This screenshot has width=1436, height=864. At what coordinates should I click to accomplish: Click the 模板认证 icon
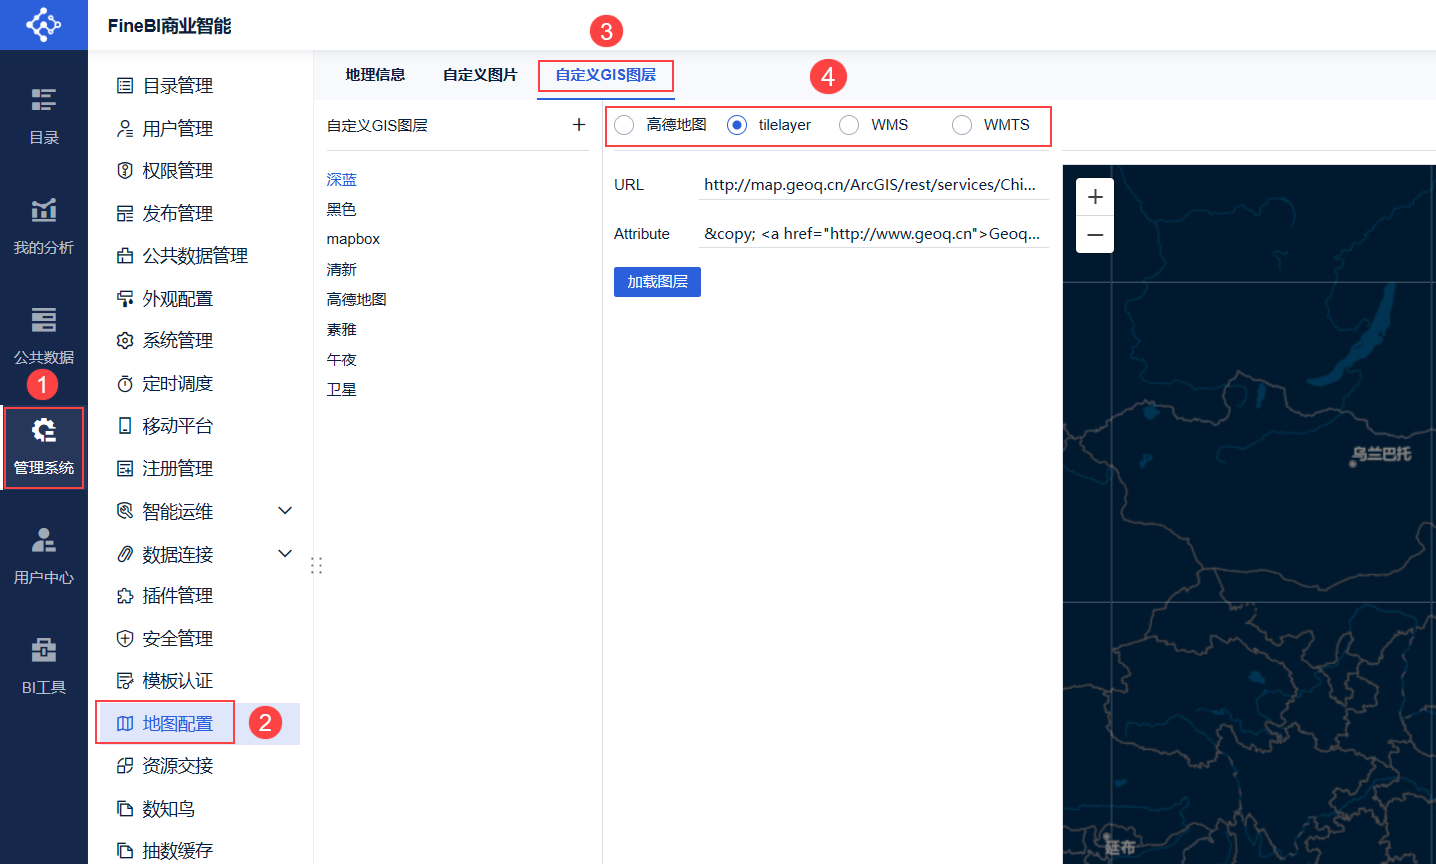(125, 681)
